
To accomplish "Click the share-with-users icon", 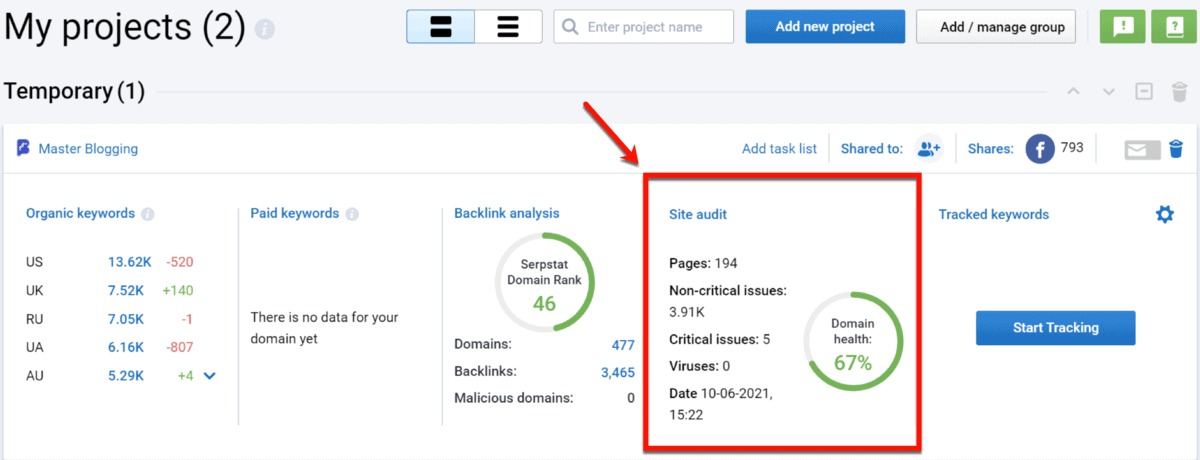I will point(930,149).
